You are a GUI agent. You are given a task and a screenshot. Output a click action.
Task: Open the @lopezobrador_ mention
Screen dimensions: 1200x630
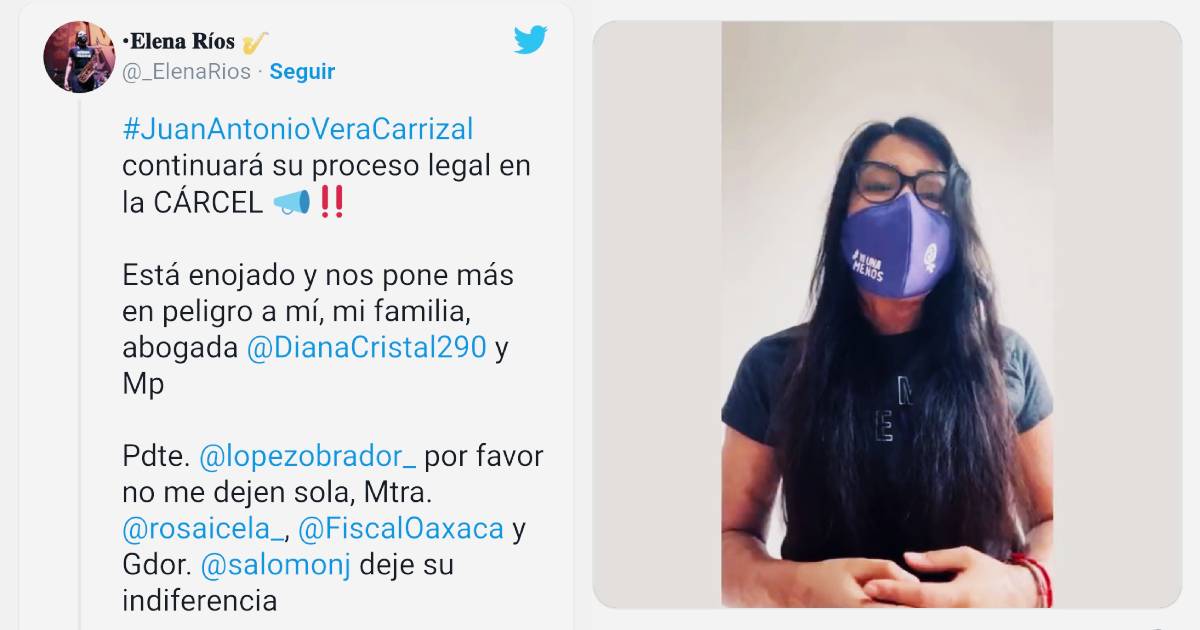[308, 457]
